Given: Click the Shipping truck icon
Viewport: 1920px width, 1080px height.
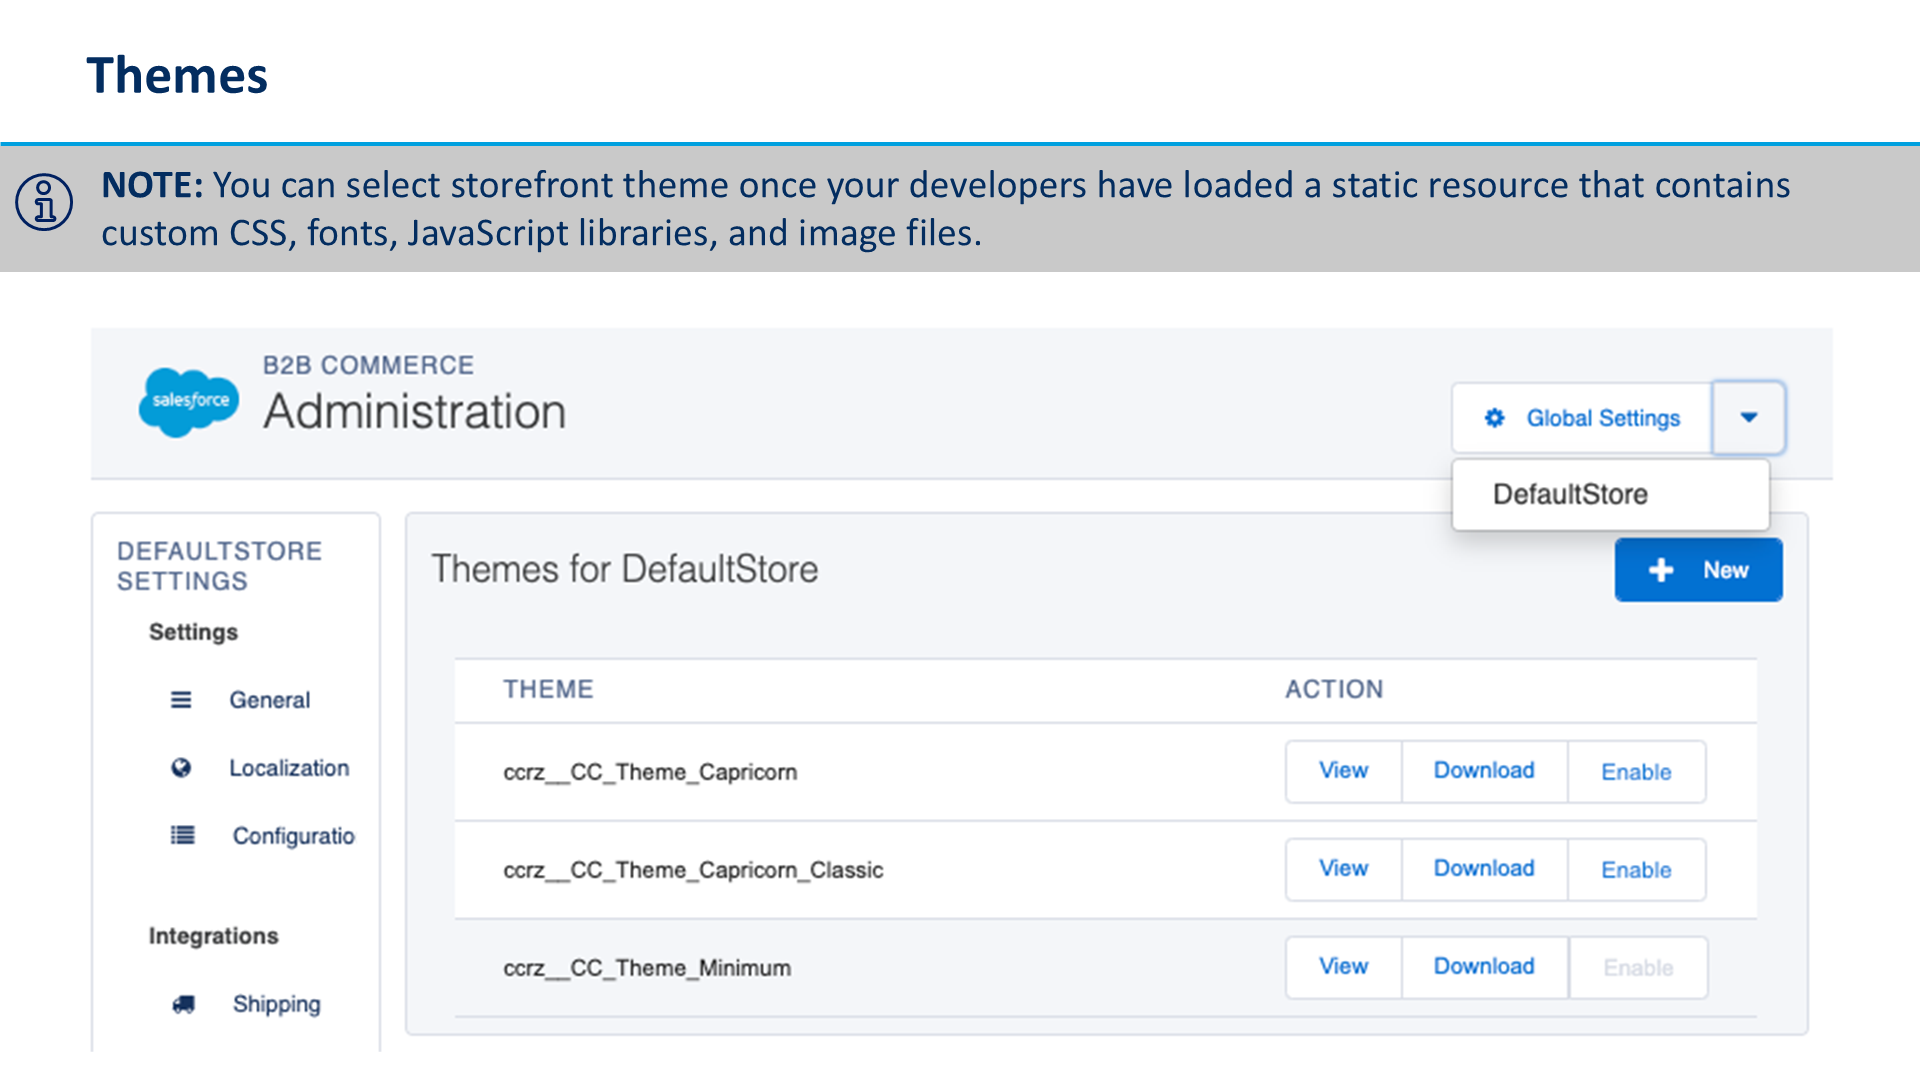Looking at the screenshot, I should click(x=183, y=1004).
